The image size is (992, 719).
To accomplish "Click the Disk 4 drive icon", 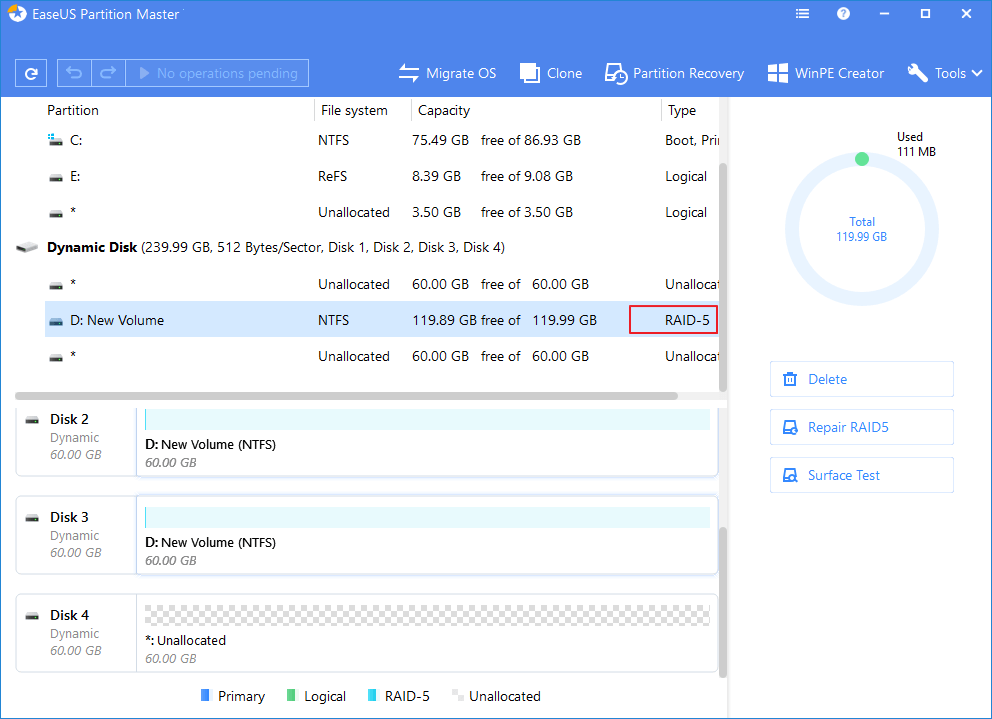I will pos(32,616).
